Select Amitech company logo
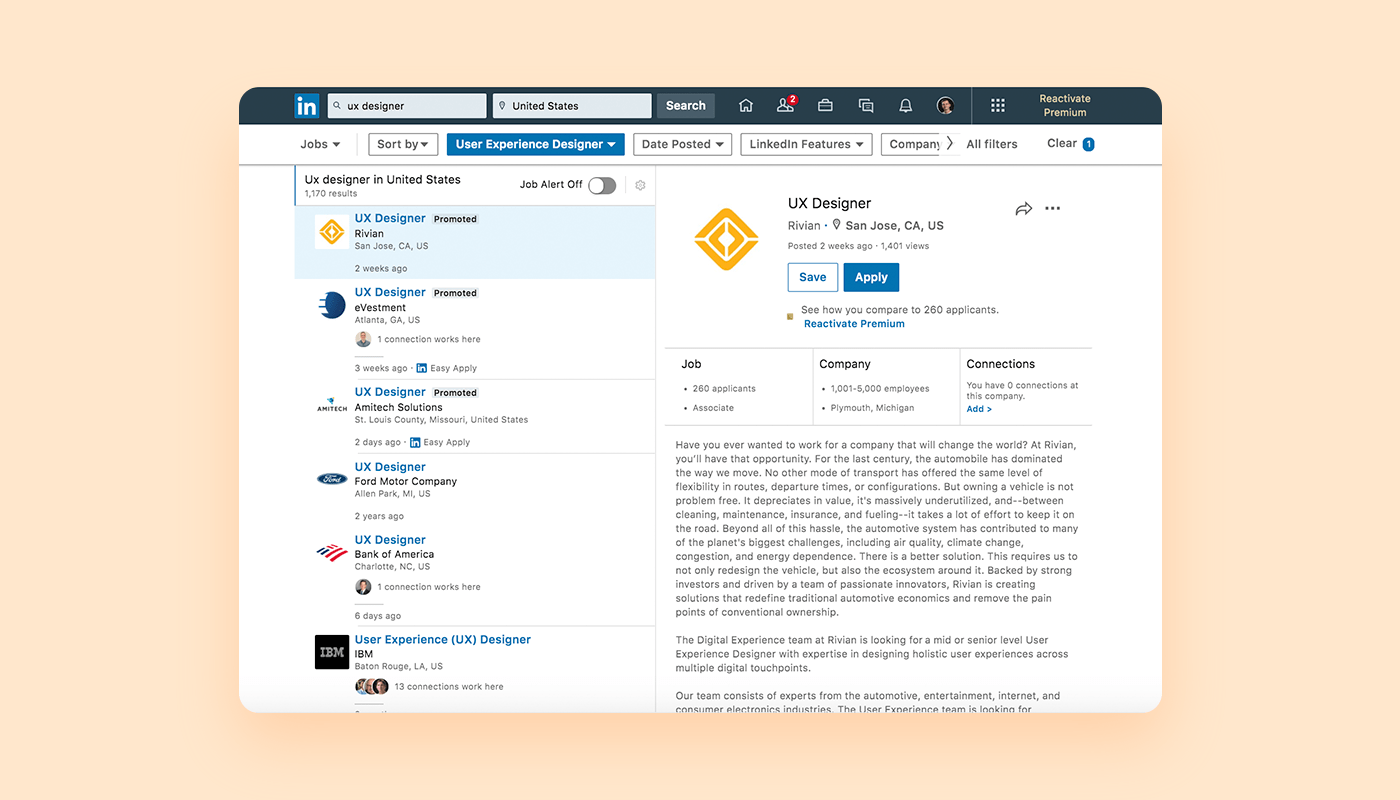 click(x=331, y=406)
